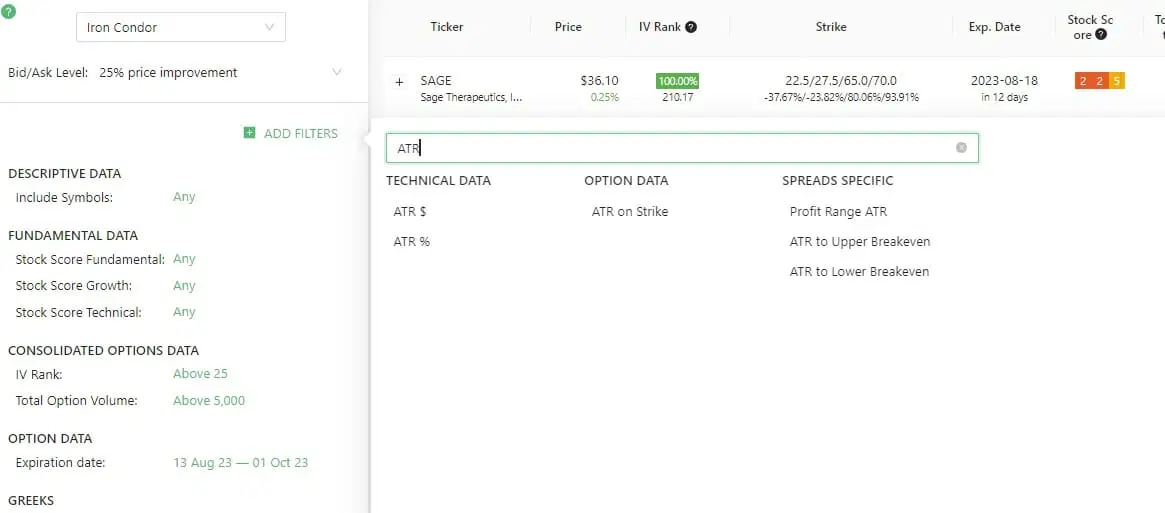Clear the ATR search field with the X icon

click(961, 148)
